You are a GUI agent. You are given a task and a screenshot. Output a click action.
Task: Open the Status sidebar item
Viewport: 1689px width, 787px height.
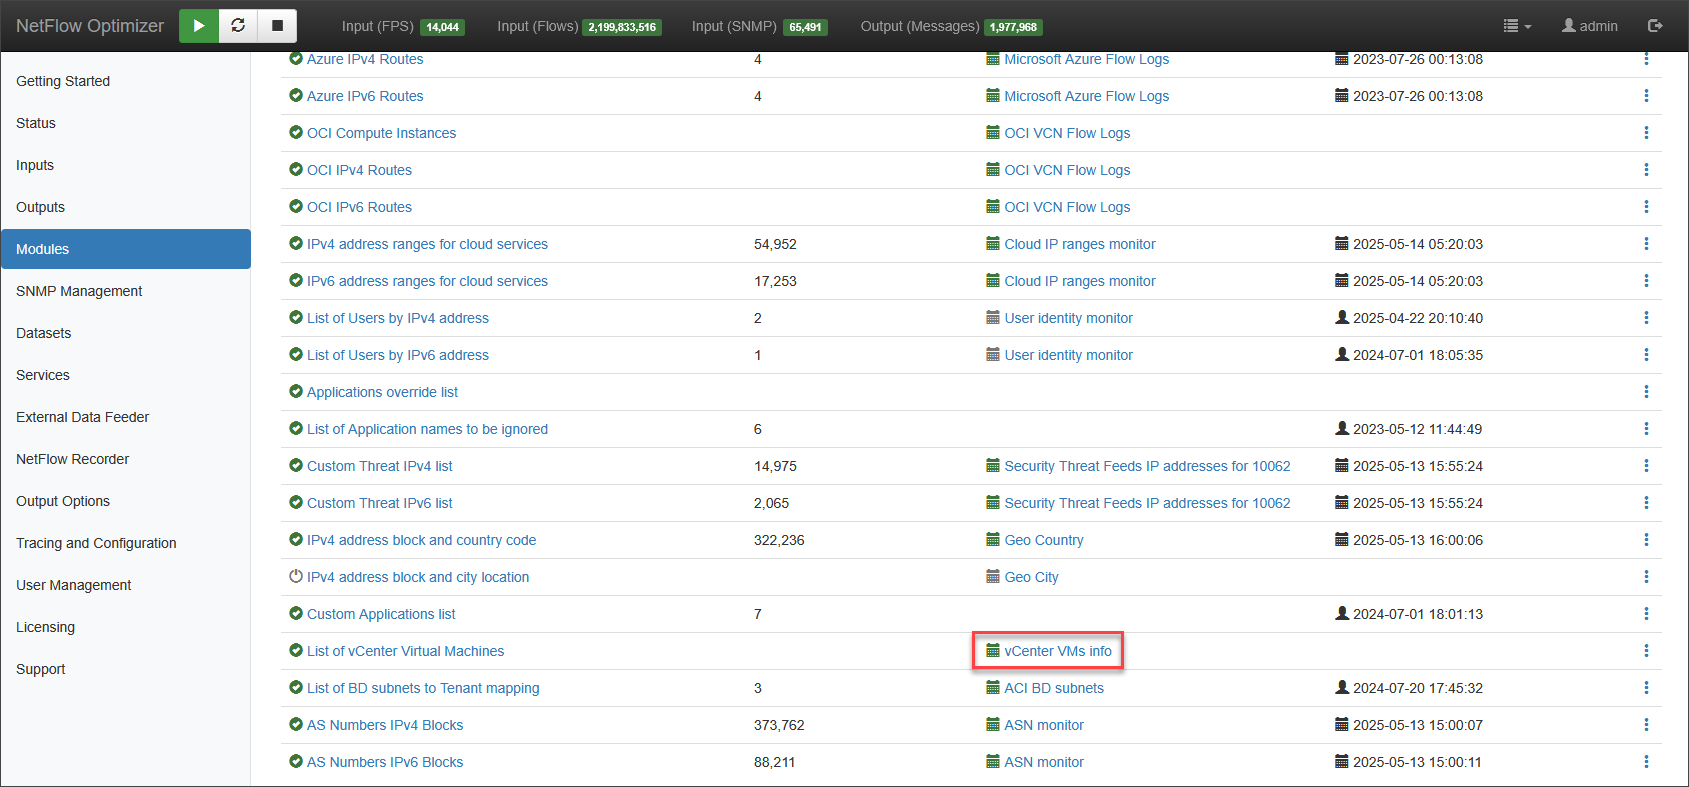click(x=126, y=123)
